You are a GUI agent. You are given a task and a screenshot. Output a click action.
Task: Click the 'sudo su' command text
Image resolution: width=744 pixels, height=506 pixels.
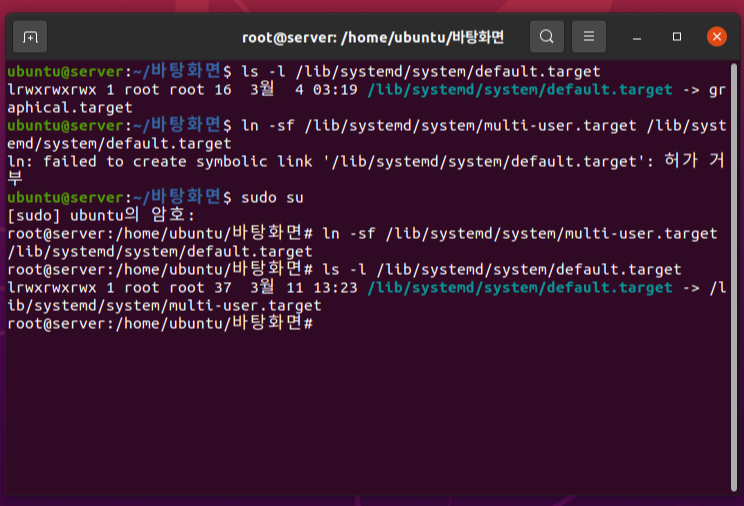[x=272, y=197]
